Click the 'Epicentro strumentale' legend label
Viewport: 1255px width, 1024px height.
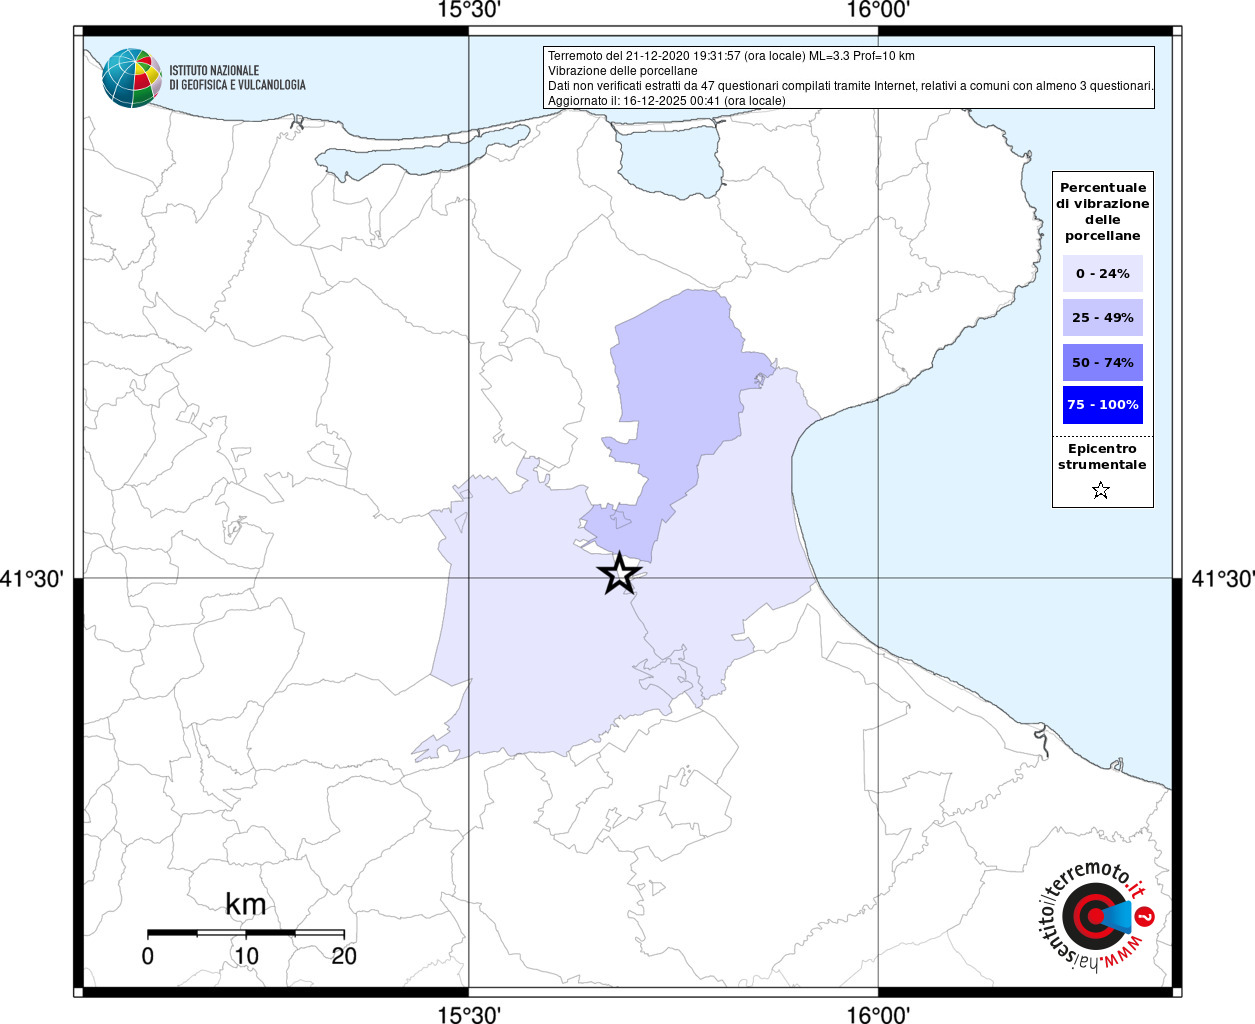click(1102, 457)
